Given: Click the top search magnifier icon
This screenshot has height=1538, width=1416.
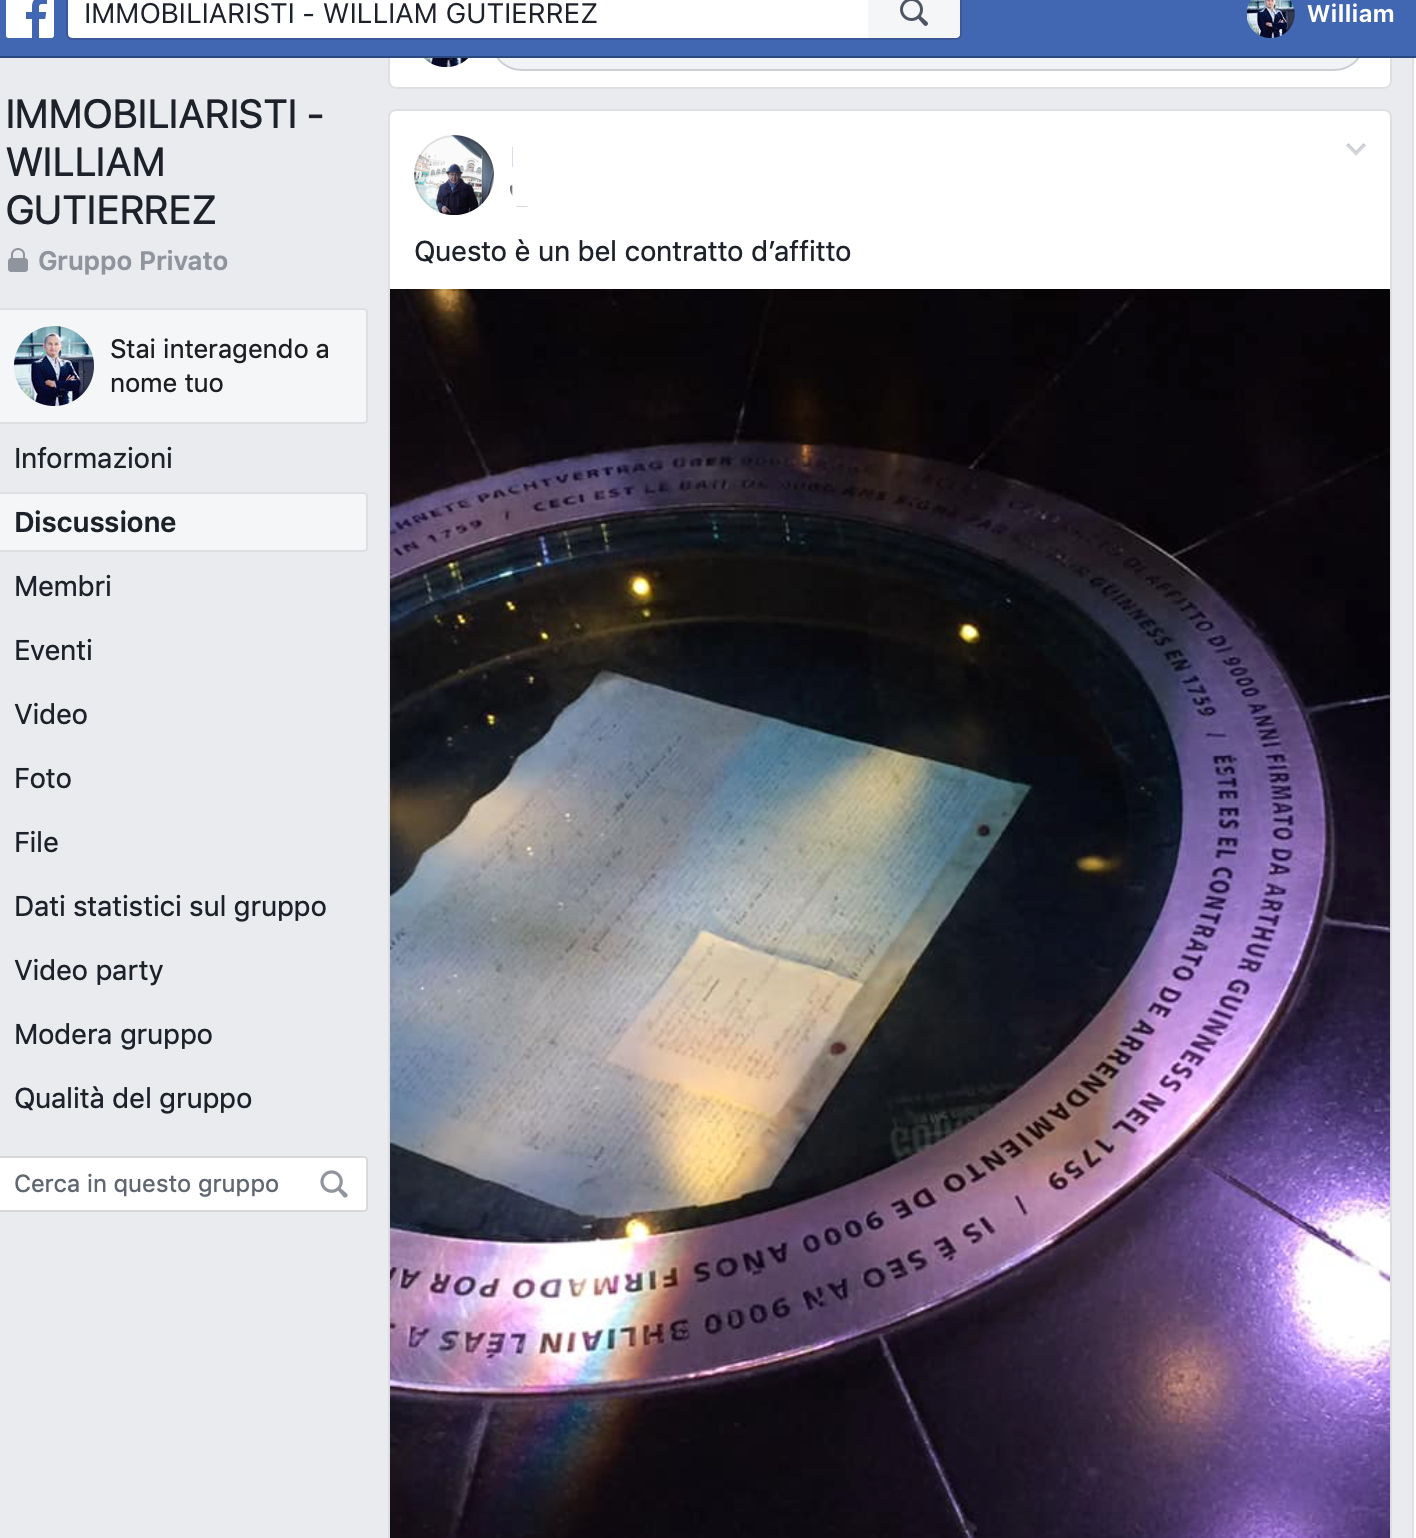Looking at the screenshot, I should pyautogui.click(x=913, y=14).
